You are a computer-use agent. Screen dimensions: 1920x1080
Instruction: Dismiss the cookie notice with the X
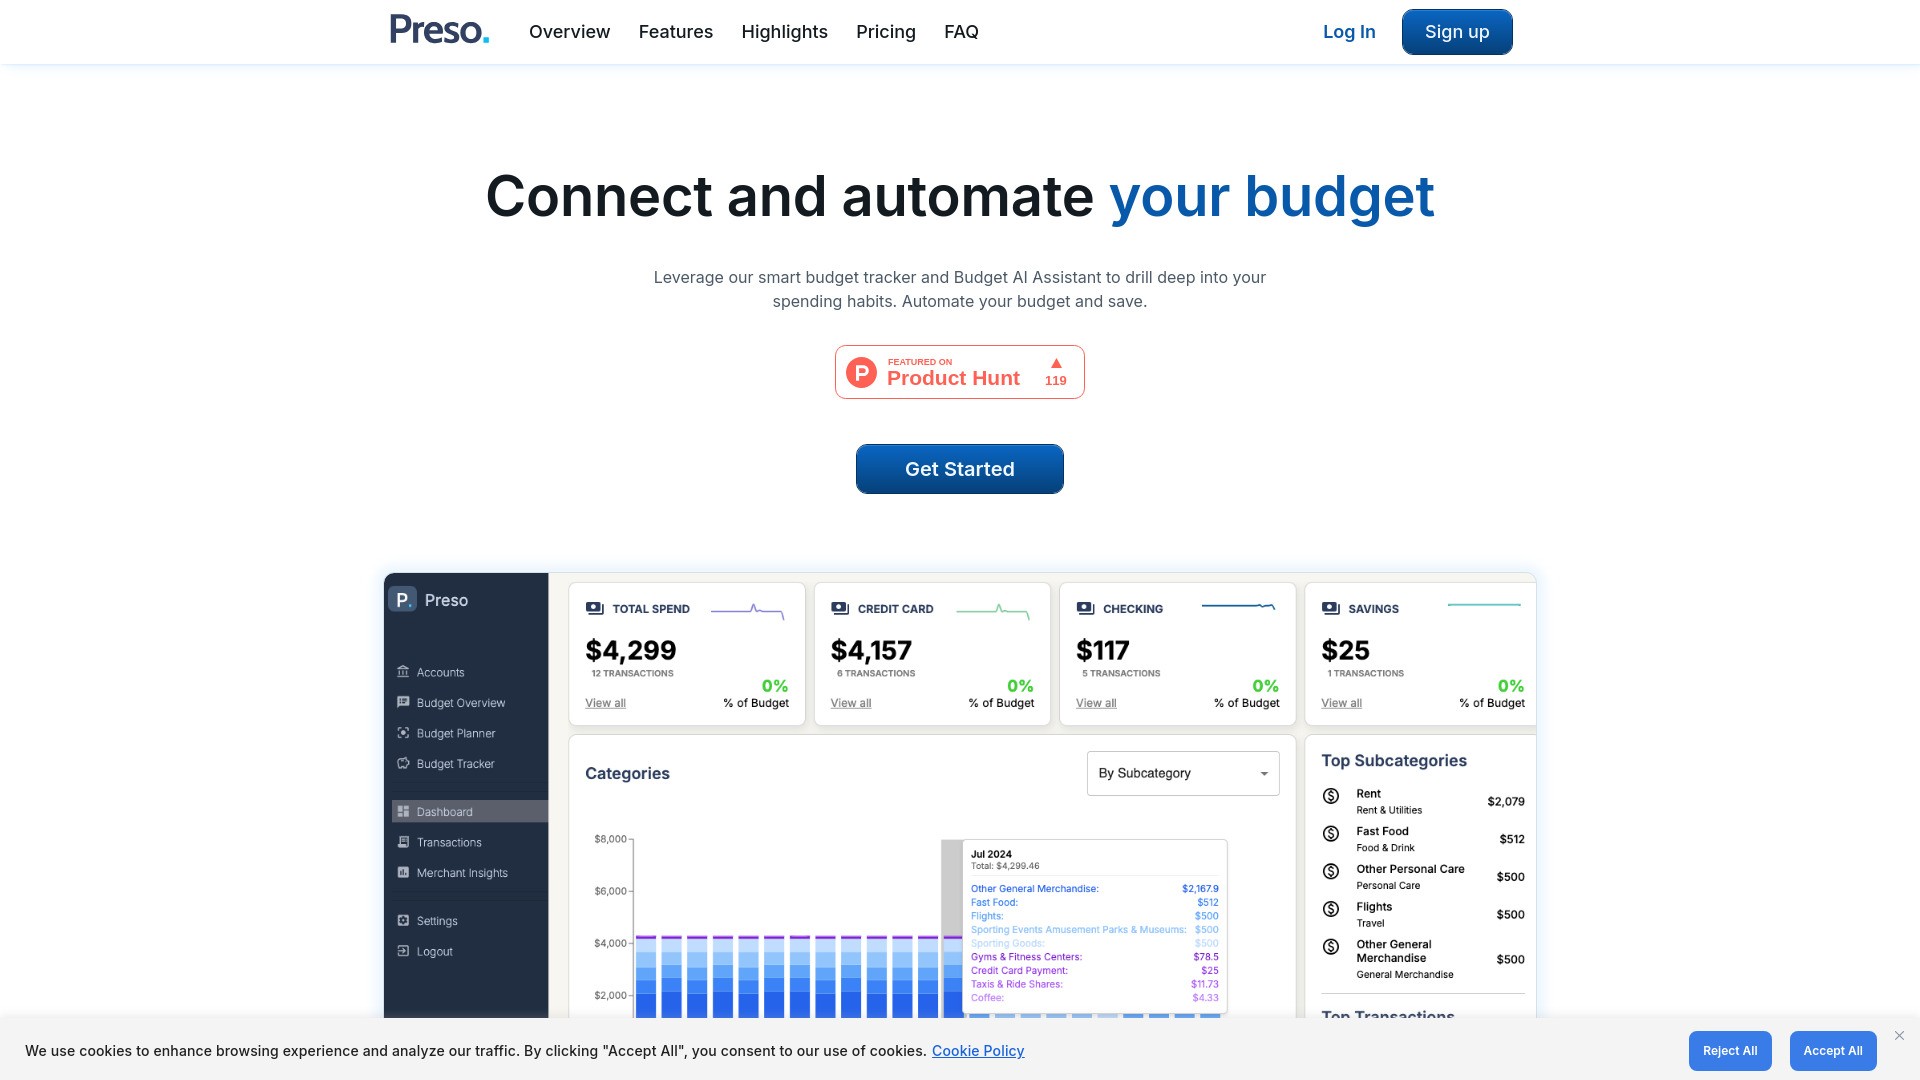click(1899, 1035)
